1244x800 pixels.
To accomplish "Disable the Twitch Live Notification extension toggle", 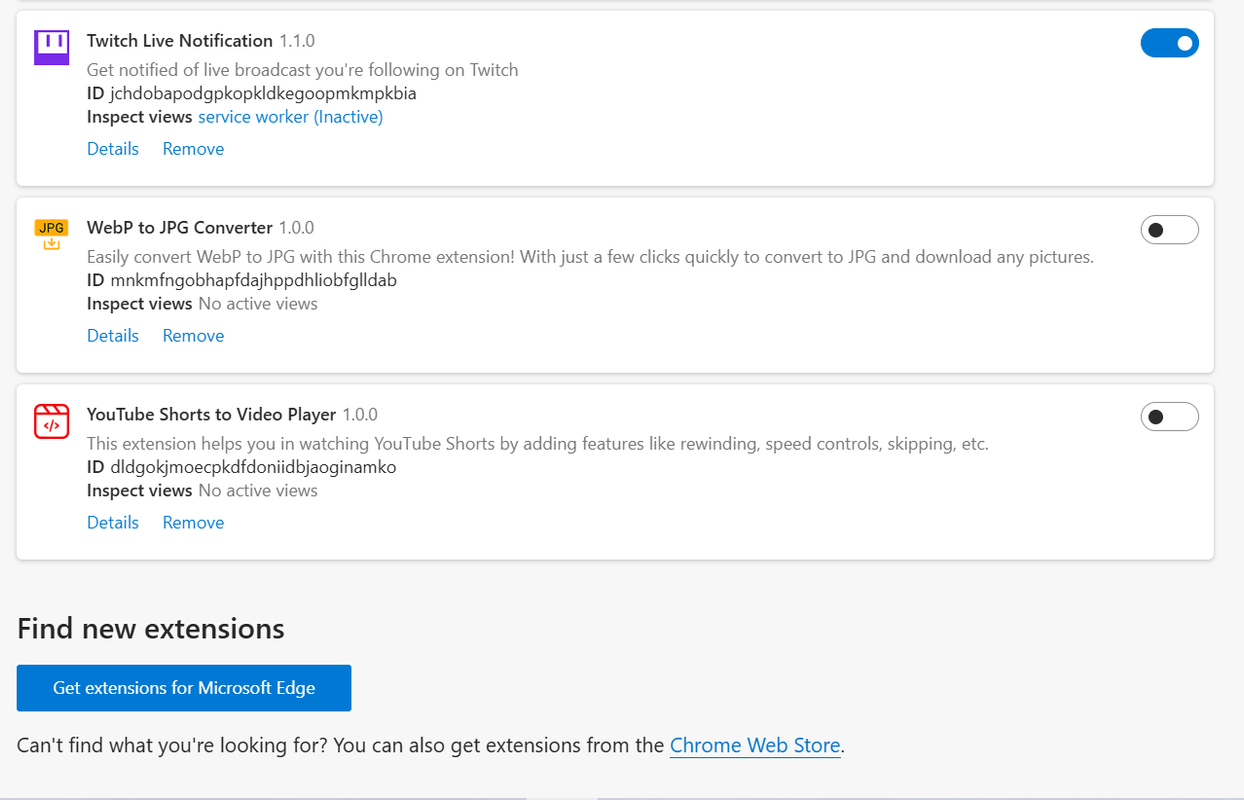I will point(1169,43).
